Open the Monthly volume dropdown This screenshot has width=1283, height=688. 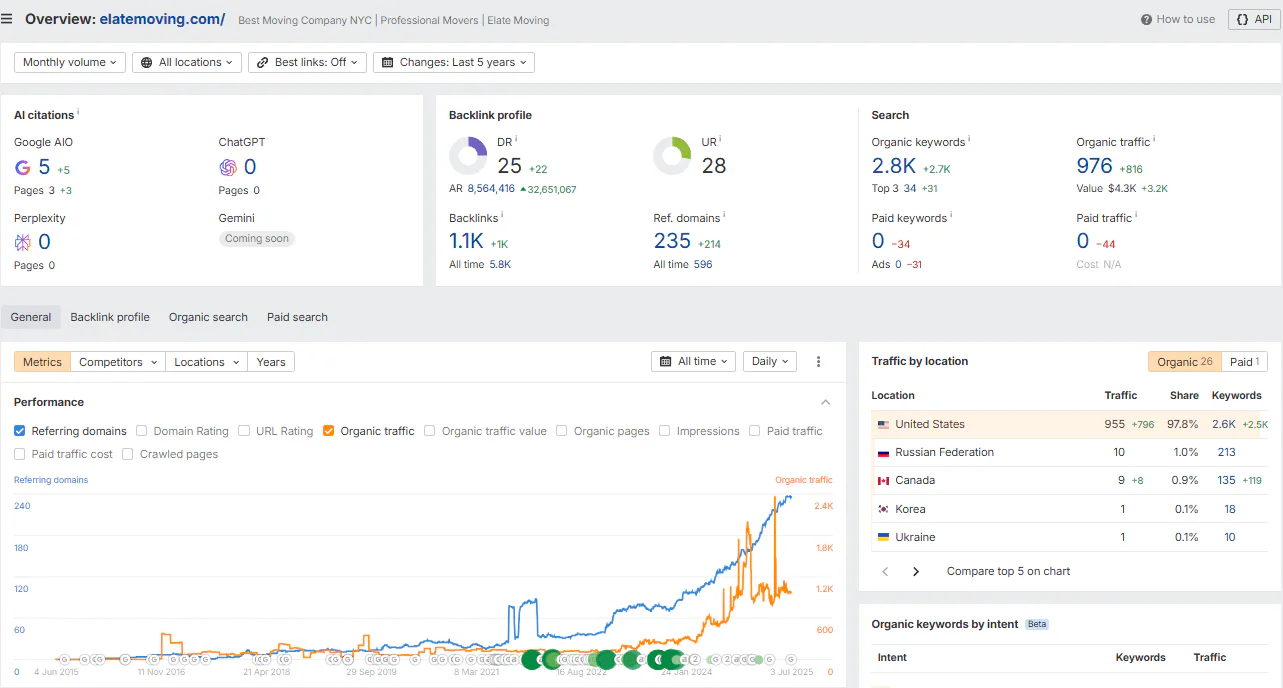(x=70, y=62)
